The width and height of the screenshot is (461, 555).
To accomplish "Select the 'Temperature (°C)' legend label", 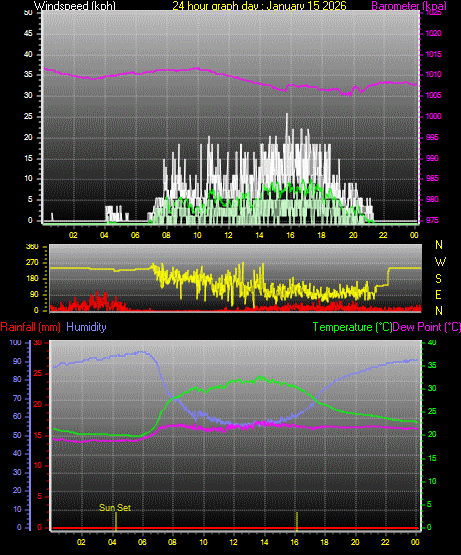I will 353,327.
